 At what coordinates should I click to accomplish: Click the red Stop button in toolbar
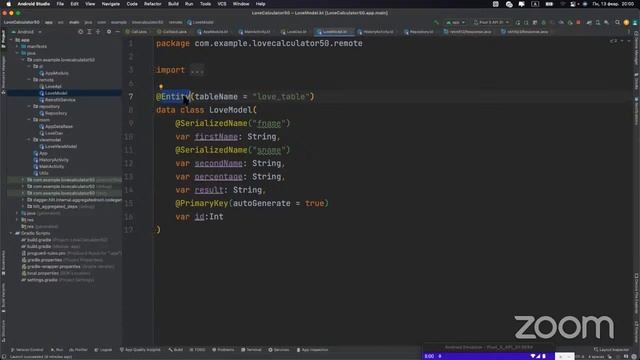(x=578, y=22)
